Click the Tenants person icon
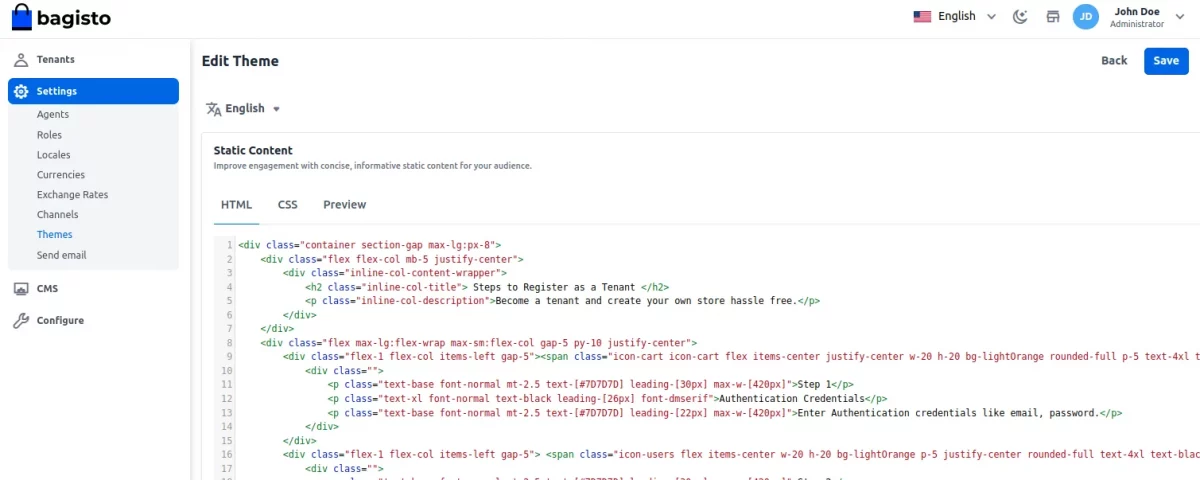 coord(21,60)
